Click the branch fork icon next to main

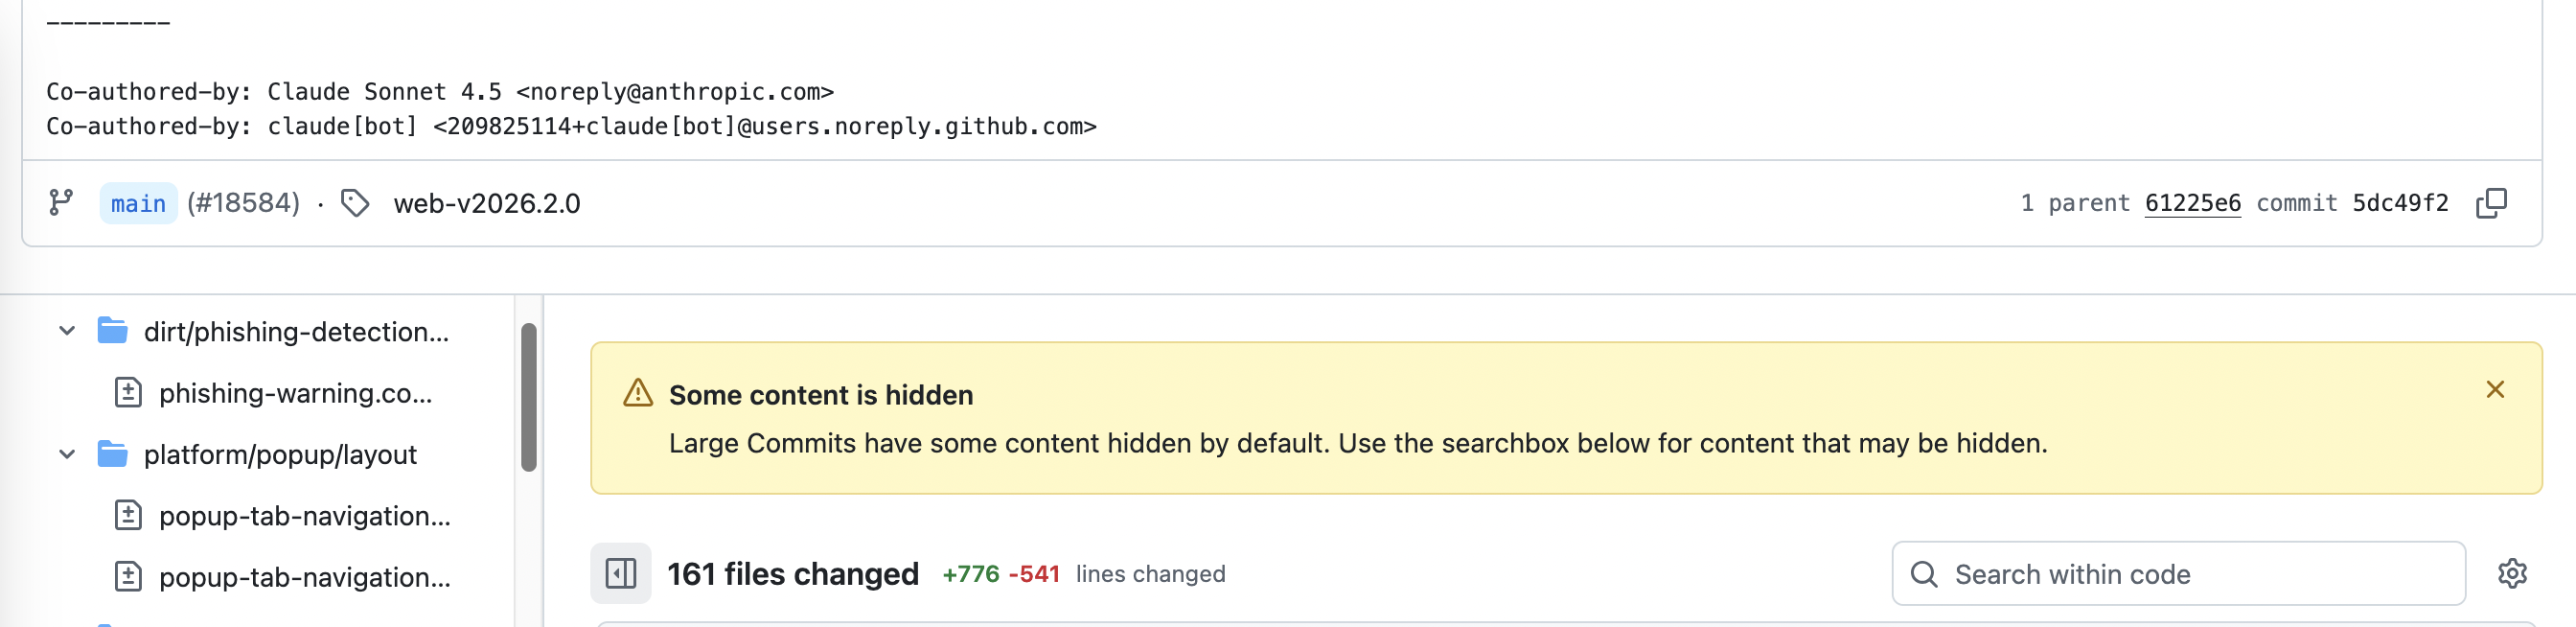62,203
